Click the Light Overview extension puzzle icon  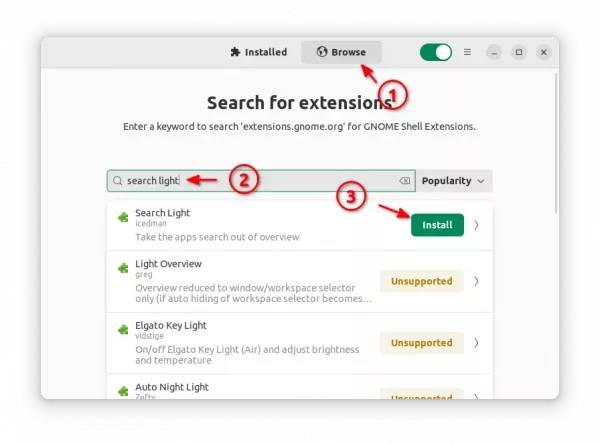123,268
